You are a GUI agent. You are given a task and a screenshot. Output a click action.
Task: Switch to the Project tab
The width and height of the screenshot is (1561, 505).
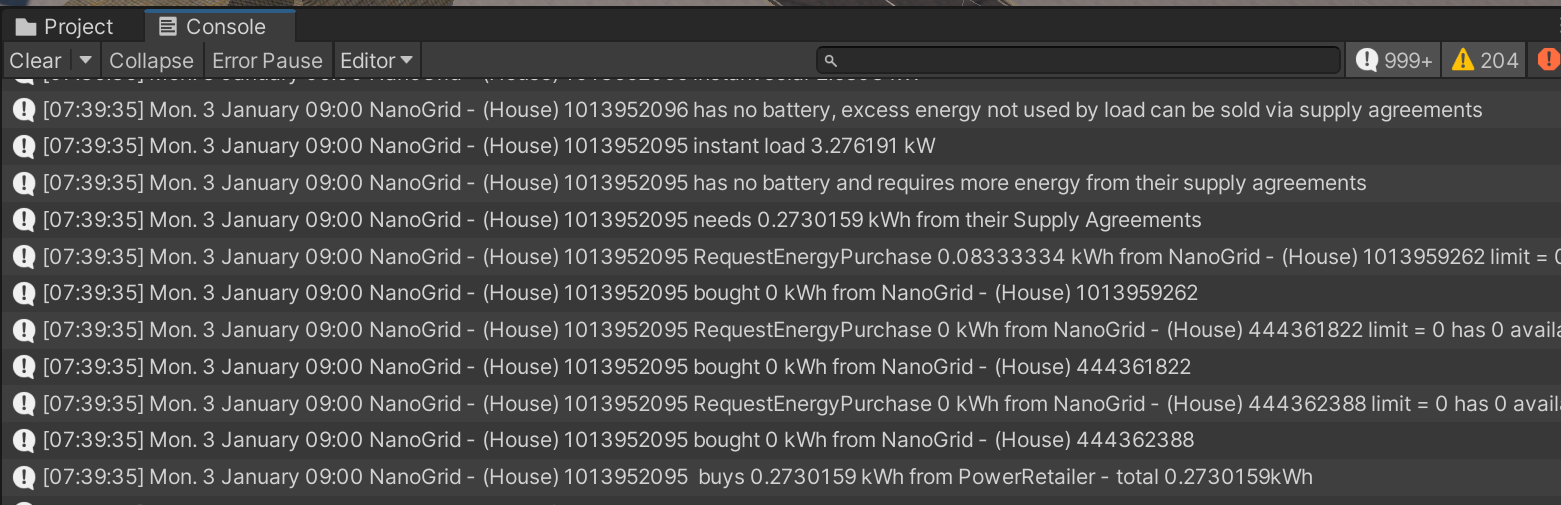click(x=65, y=27)
